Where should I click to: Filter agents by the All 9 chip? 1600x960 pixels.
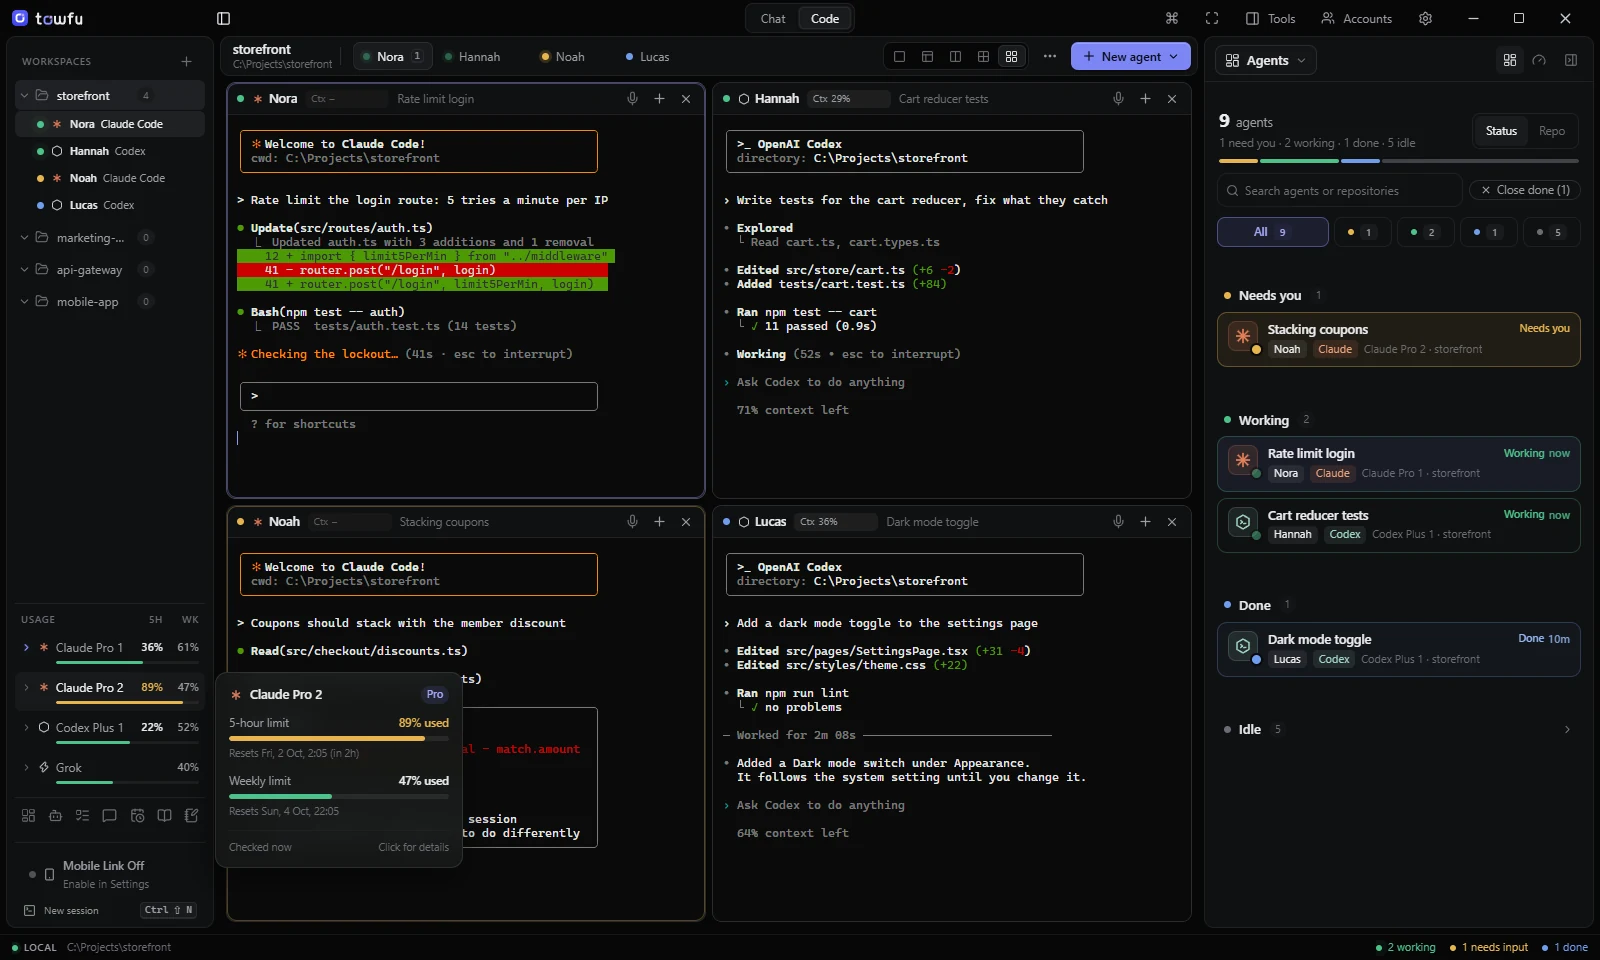[1272, 232]
